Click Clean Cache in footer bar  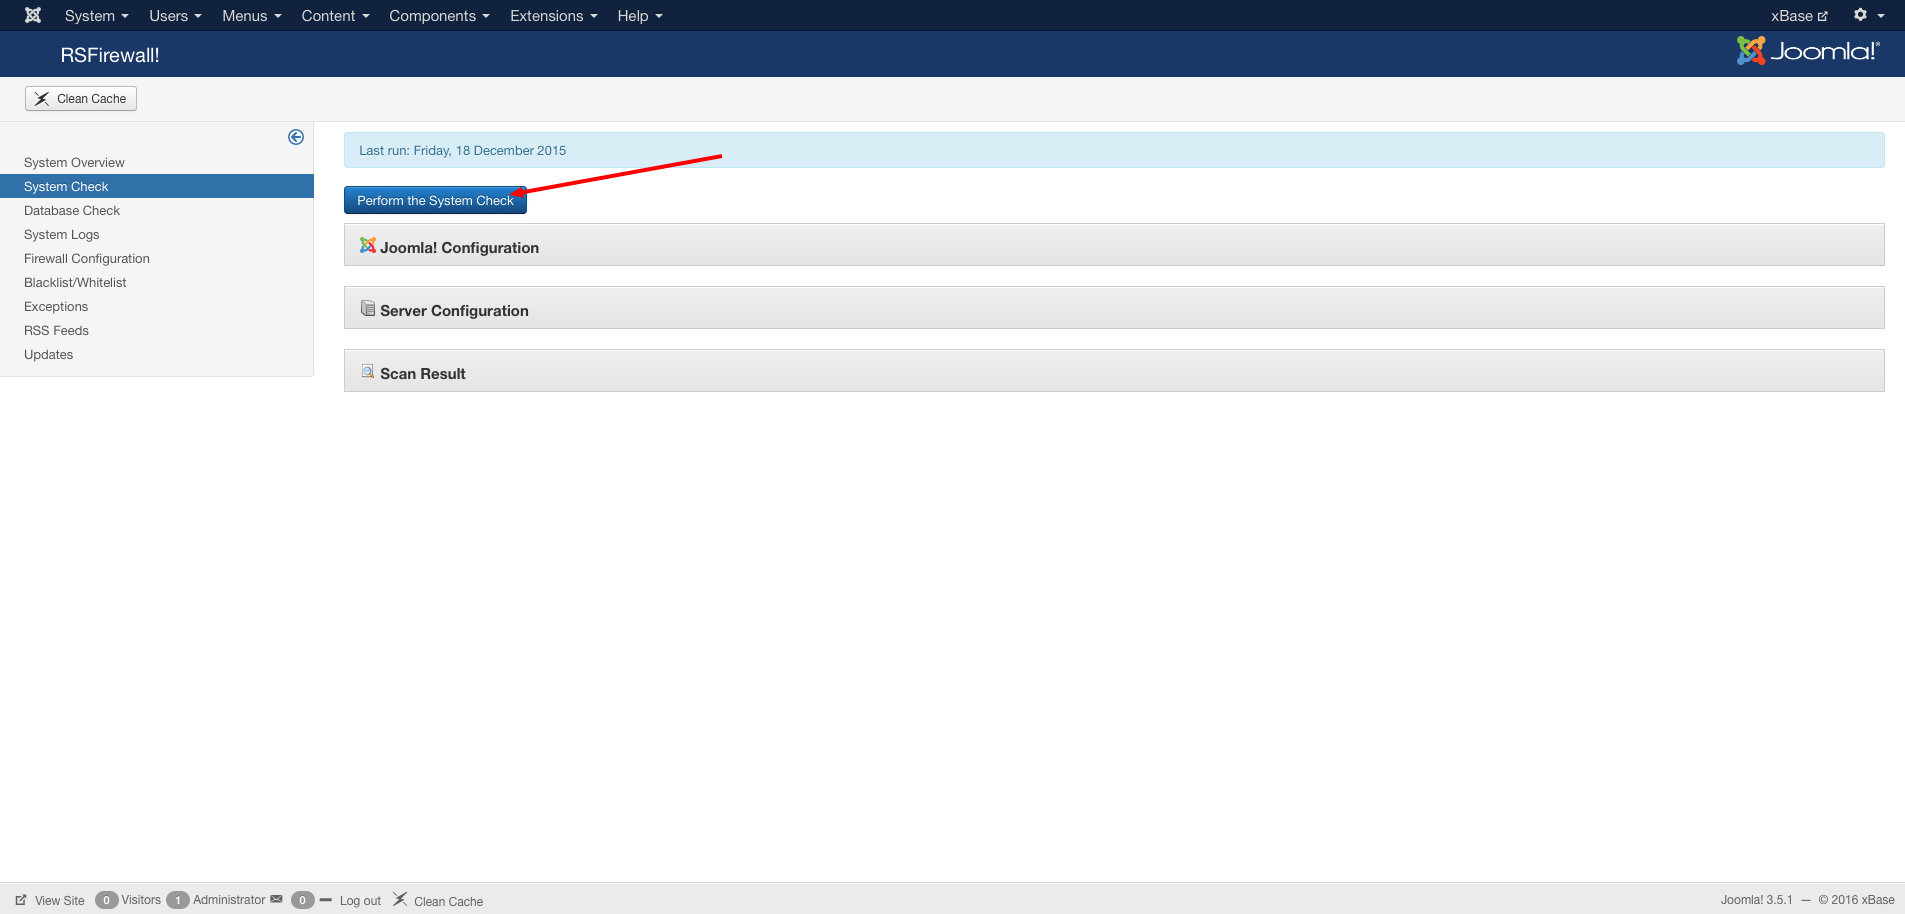point(438,900)
